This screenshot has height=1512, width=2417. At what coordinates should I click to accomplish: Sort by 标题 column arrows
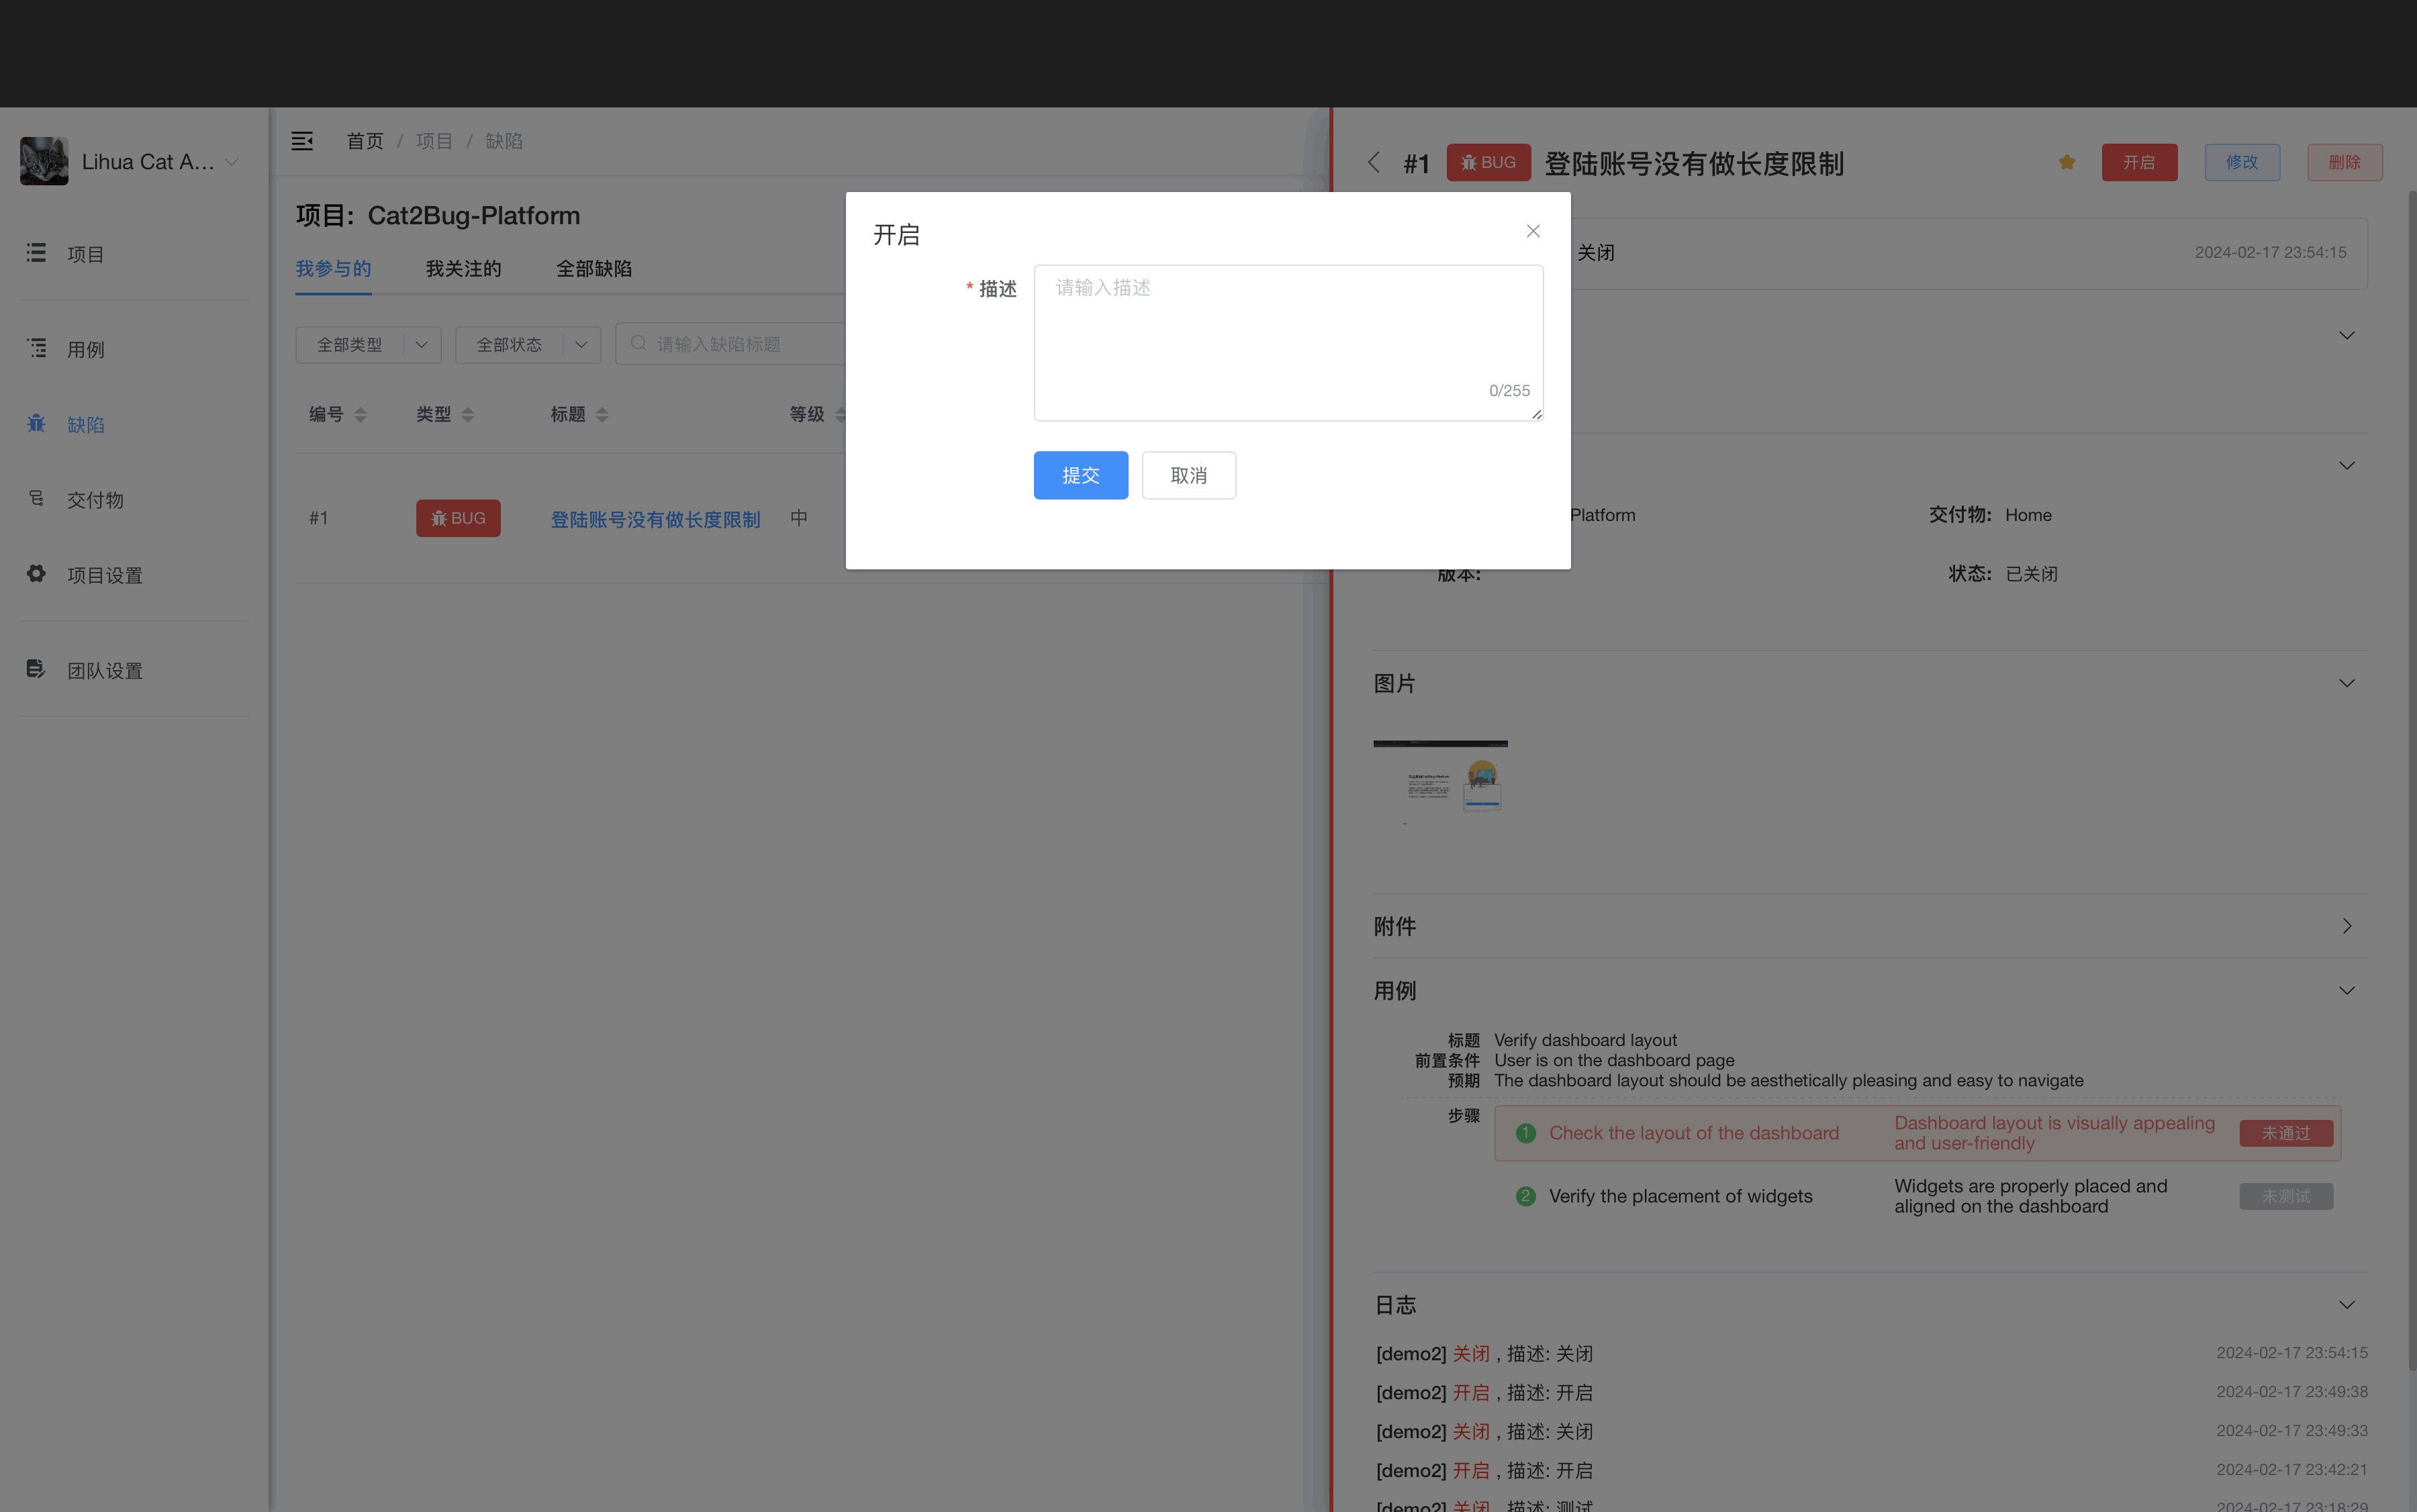point(602,415)
